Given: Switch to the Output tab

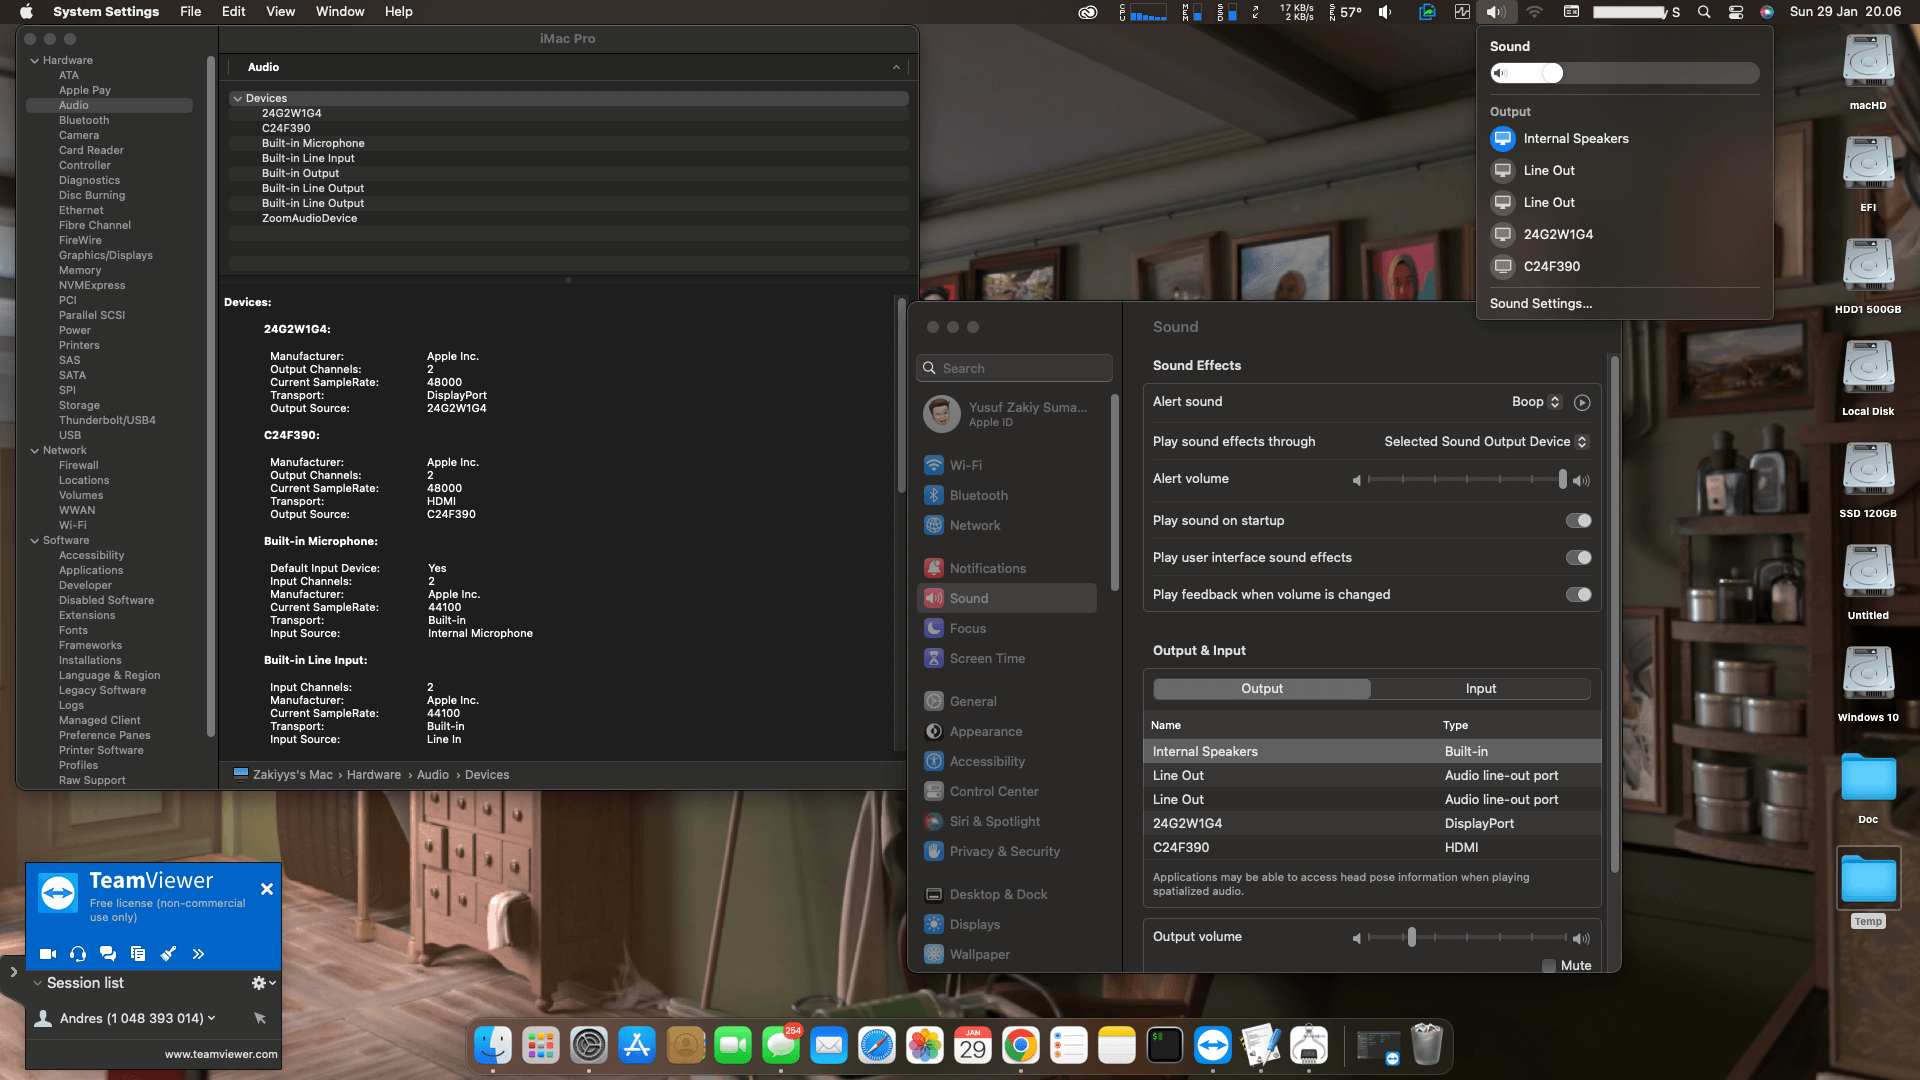Looking at the screenshot, I should pos(1262,689).
